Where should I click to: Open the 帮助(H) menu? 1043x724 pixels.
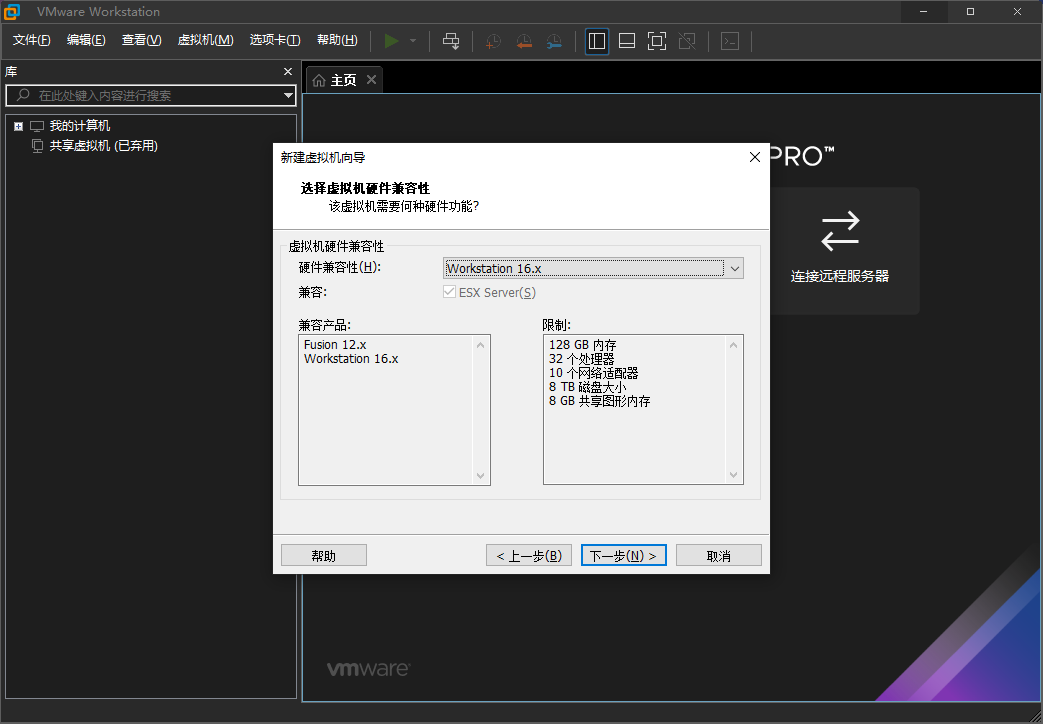point(337,41)
